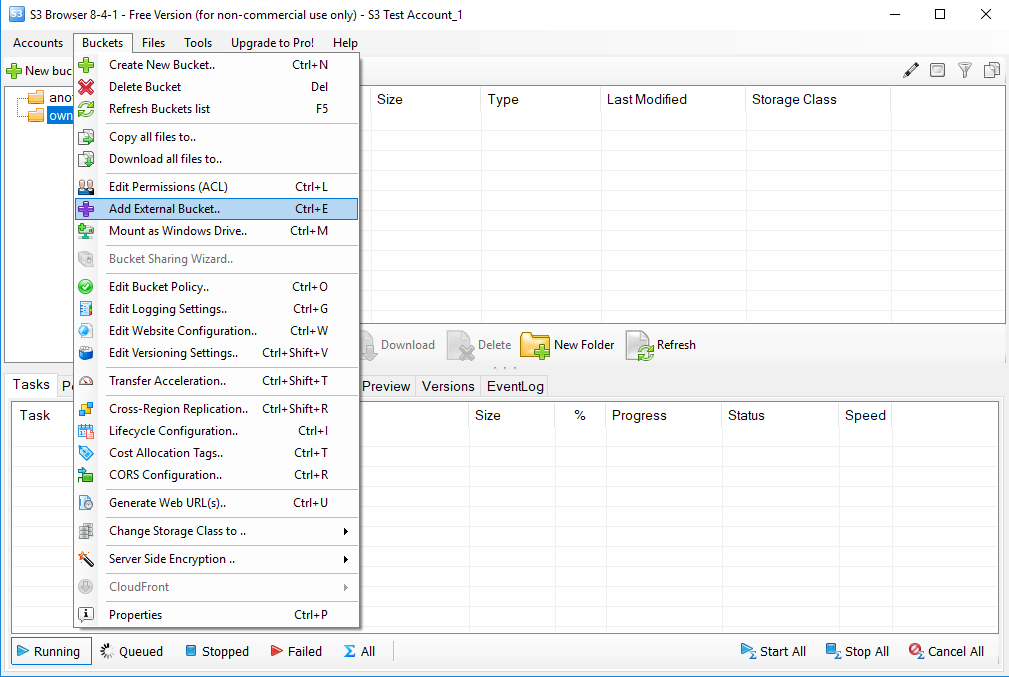Image resolution: width=1009 pixels, height=677 pixels.
Task: Toggle the Stopped tasks filter
Action: (217, 651)
